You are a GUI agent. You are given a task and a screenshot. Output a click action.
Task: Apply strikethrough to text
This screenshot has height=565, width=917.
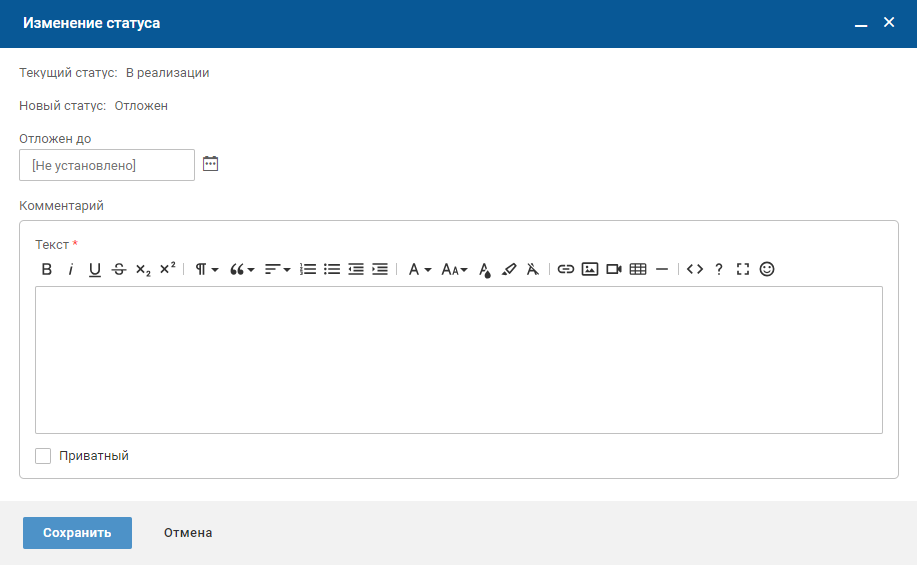[119, 269]
